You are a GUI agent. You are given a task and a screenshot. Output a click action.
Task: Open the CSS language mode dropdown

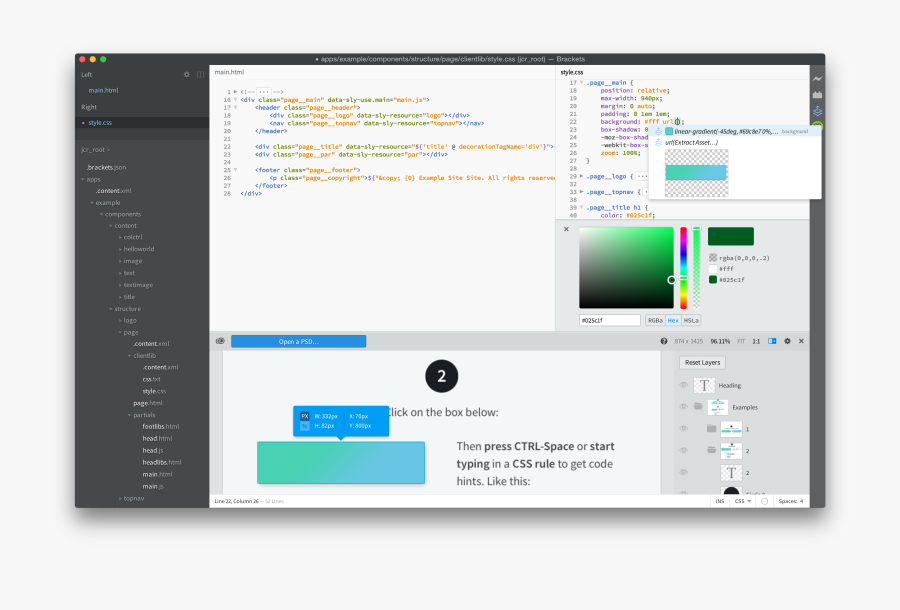[743, 501]
